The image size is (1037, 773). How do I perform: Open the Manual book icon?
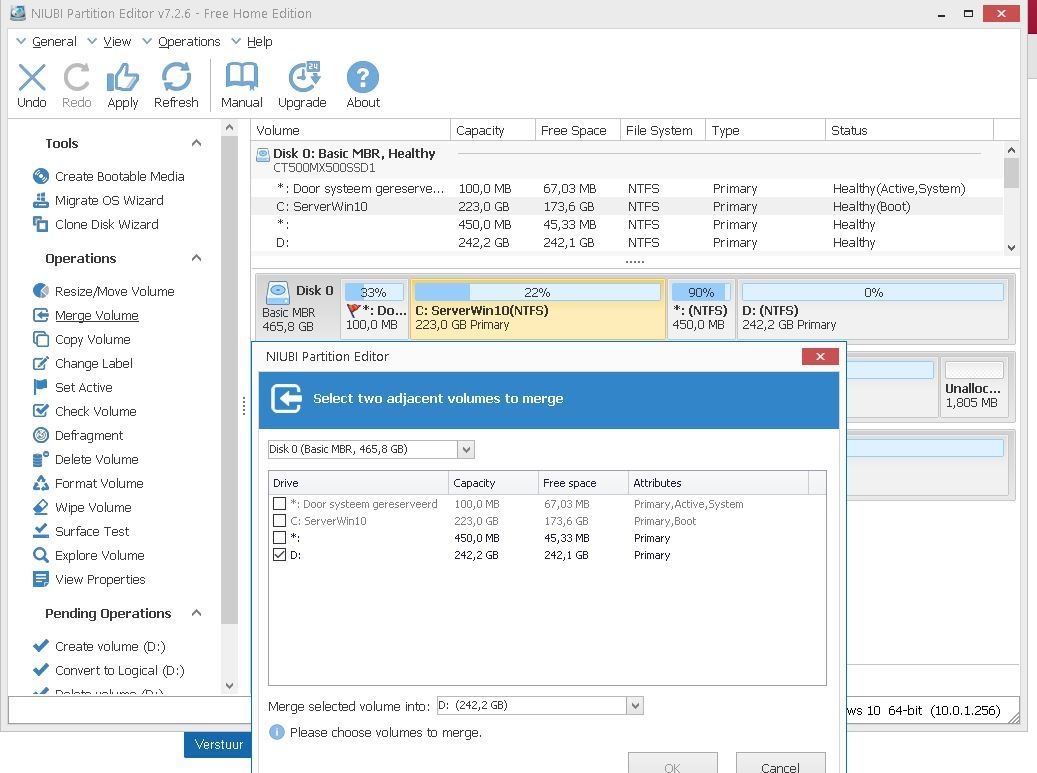[x=241, y=77]
